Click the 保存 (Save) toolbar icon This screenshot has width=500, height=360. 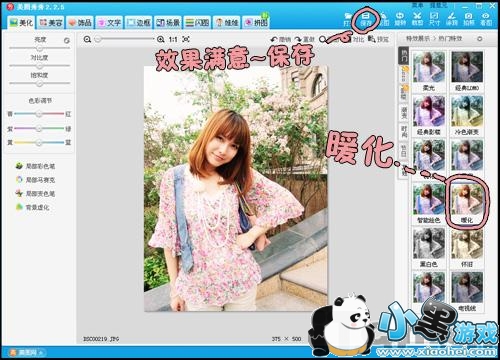tap(366, 19)
